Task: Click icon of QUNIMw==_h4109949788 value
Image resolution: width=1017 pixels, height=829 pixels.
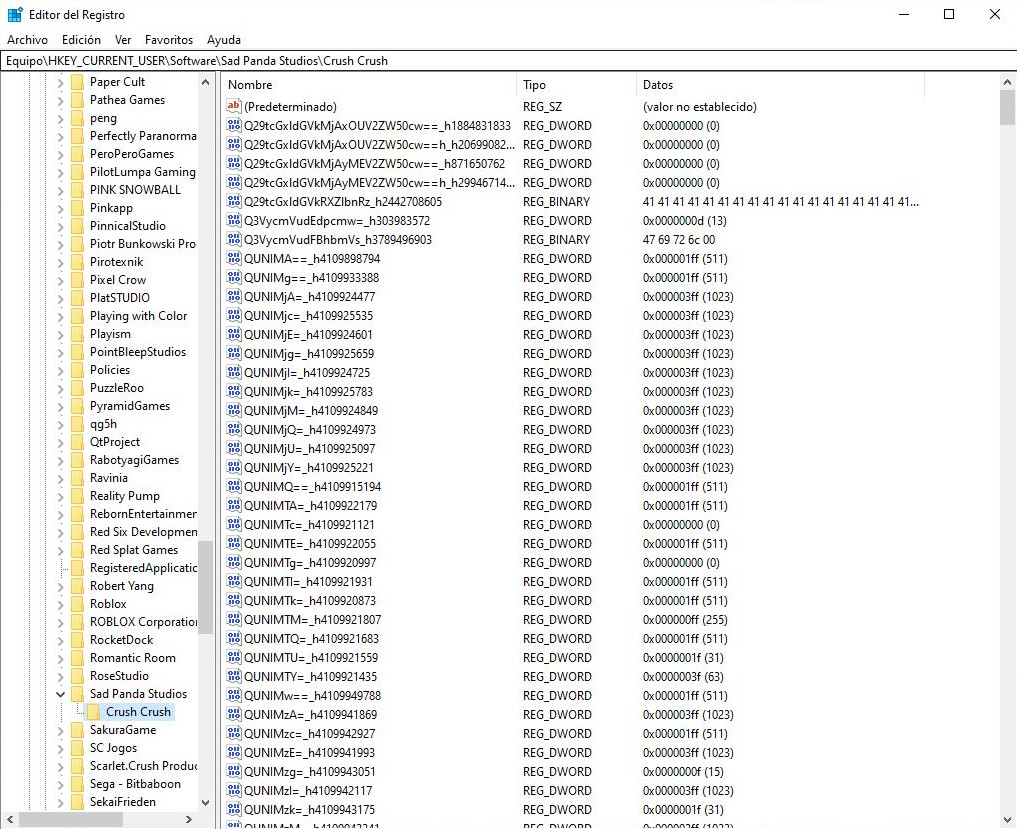Action: point(233,695)
